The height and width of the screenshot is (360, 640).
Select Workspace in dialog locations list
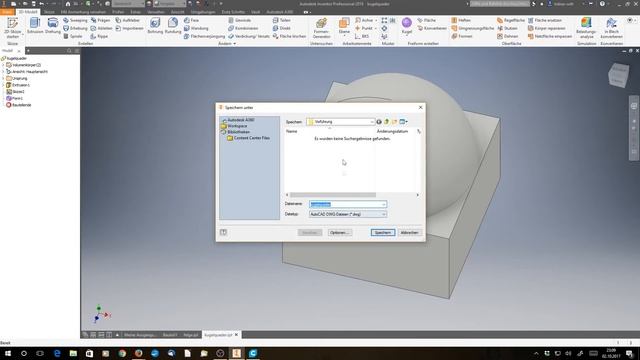[235, 126]
